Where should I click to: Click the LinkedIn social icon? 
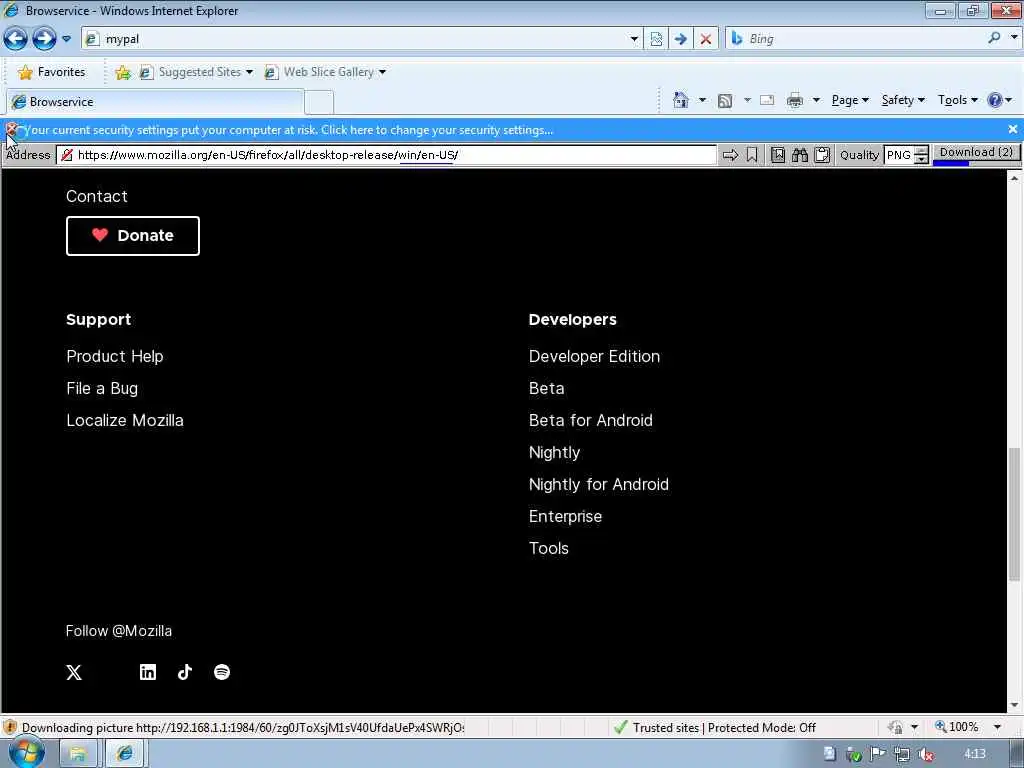coord(148,672)
